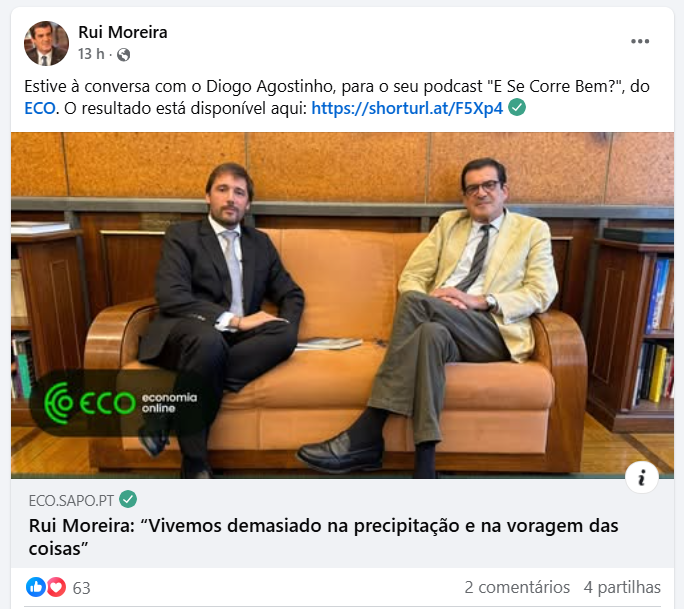Click the globe public-audience icon
The height and width of the screenshot is (609, 684).
(123, 55)
